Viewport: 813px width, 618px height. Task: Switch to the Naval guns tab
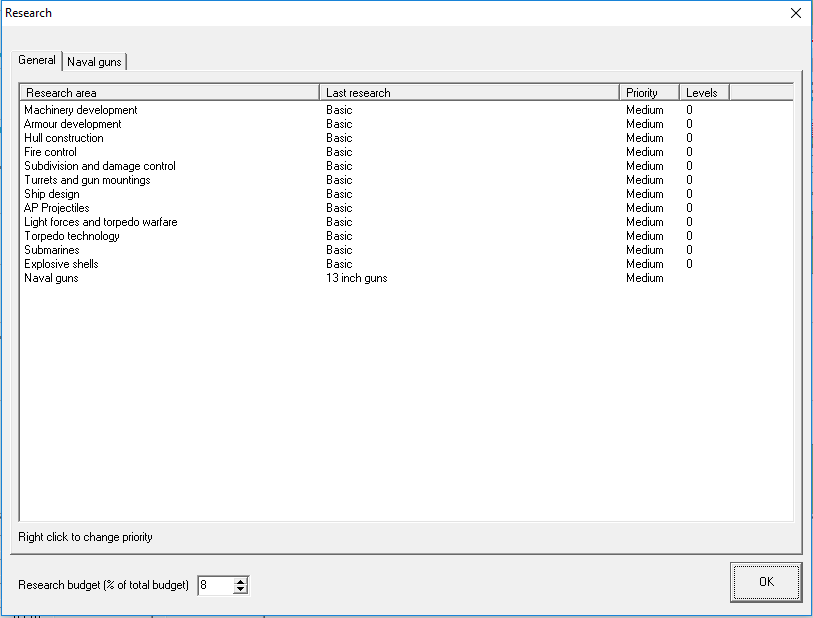pos(95,62)
